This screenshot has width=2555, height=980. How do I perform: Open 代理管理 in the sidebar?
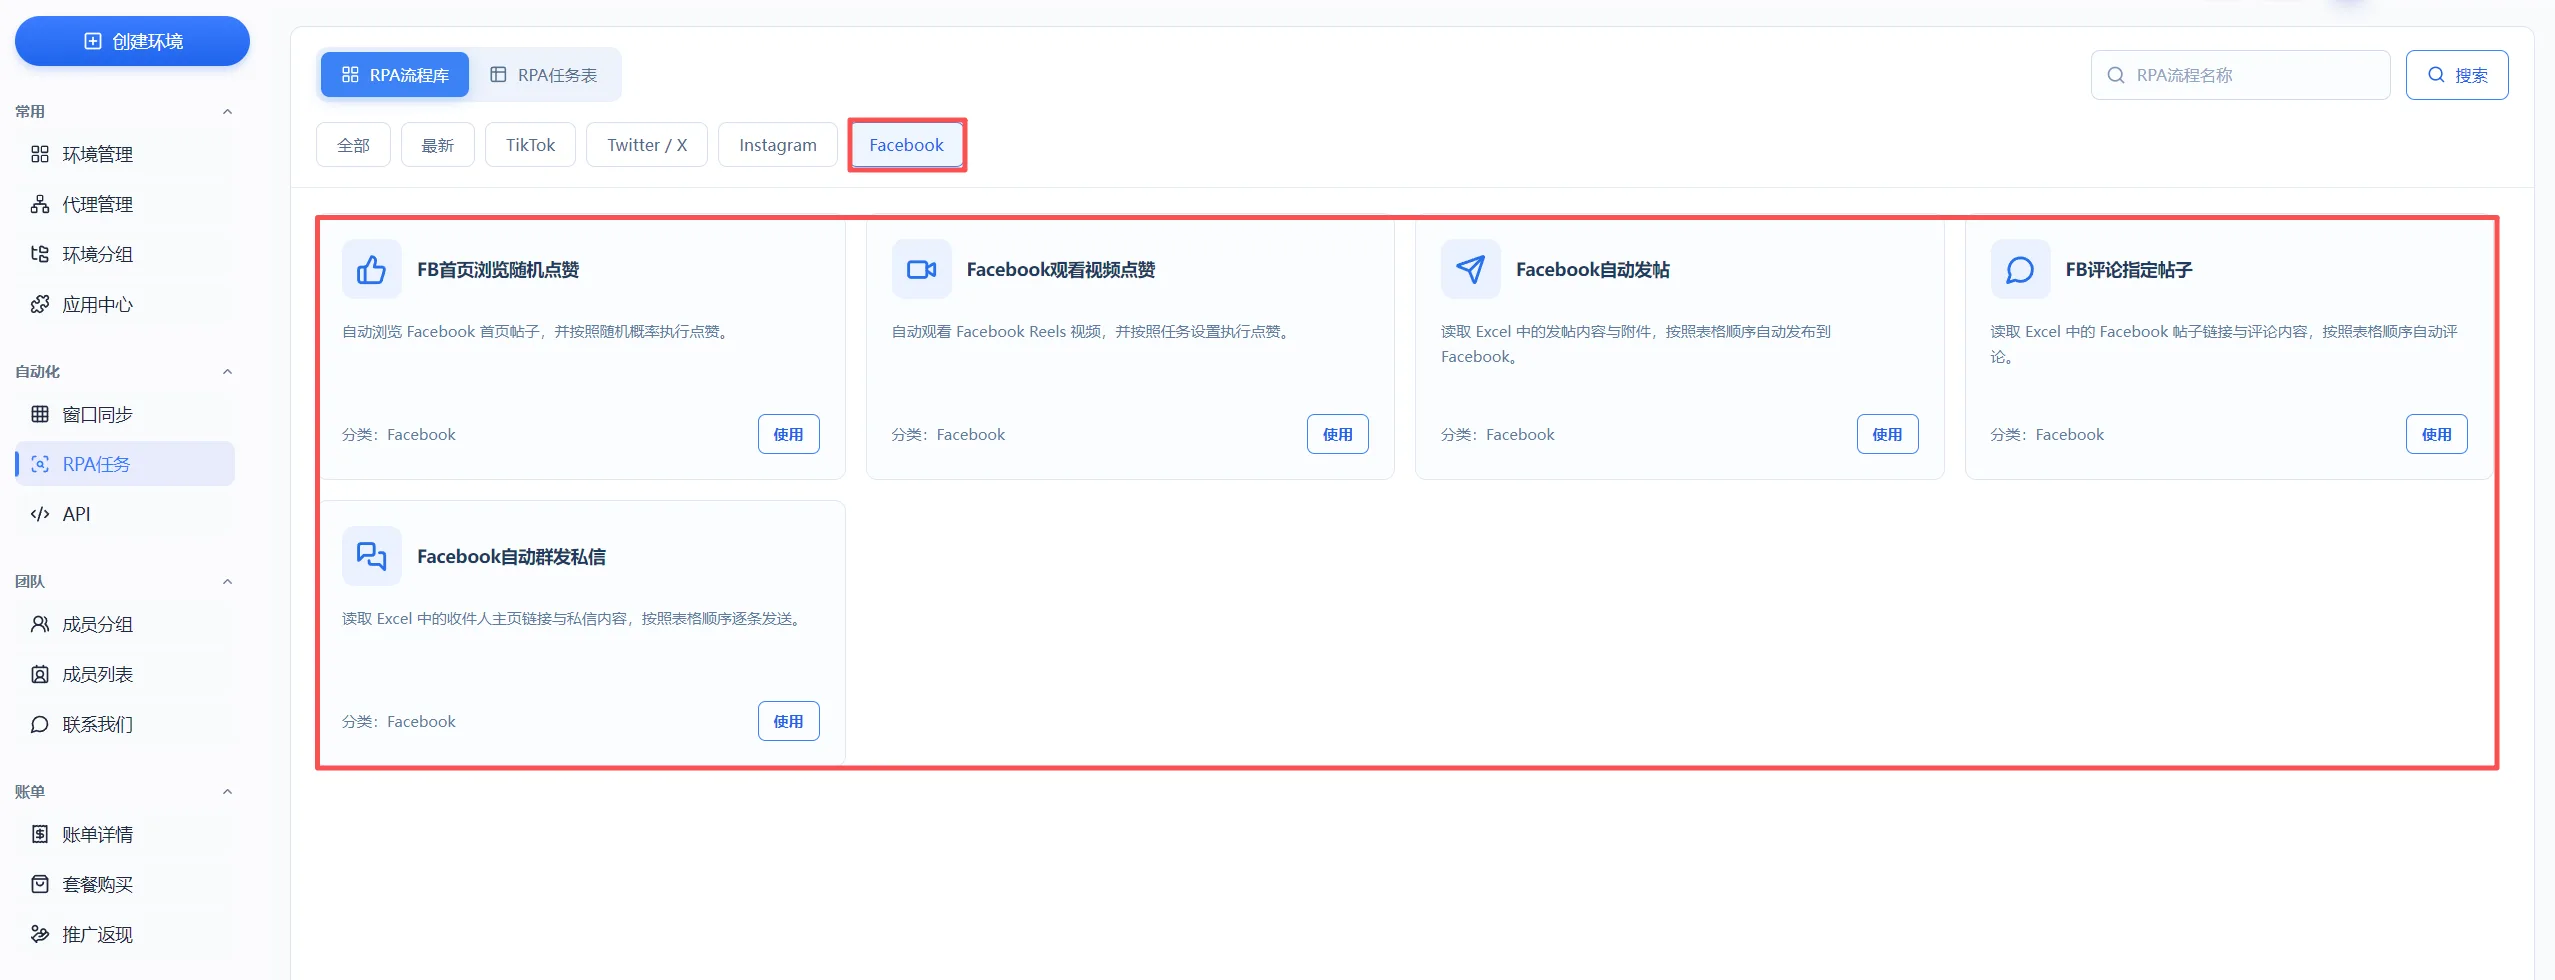tap(125, 204)
